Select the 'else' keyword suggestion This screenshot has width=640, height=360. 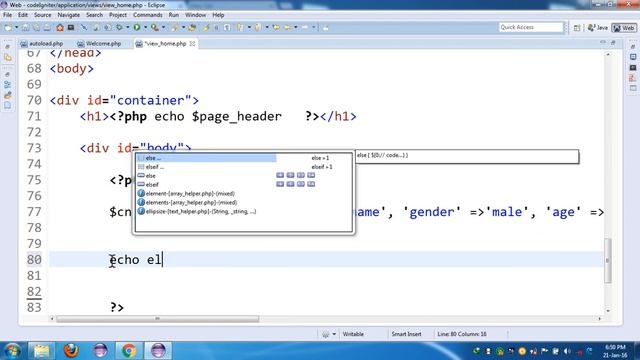(x=243, y=176)
